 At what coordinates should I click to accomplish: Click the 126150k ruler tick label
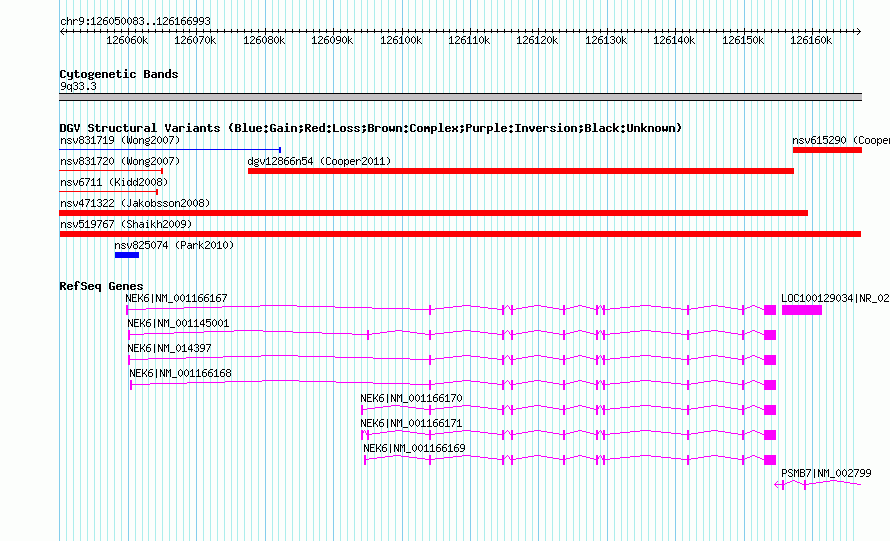click(743, 40)
